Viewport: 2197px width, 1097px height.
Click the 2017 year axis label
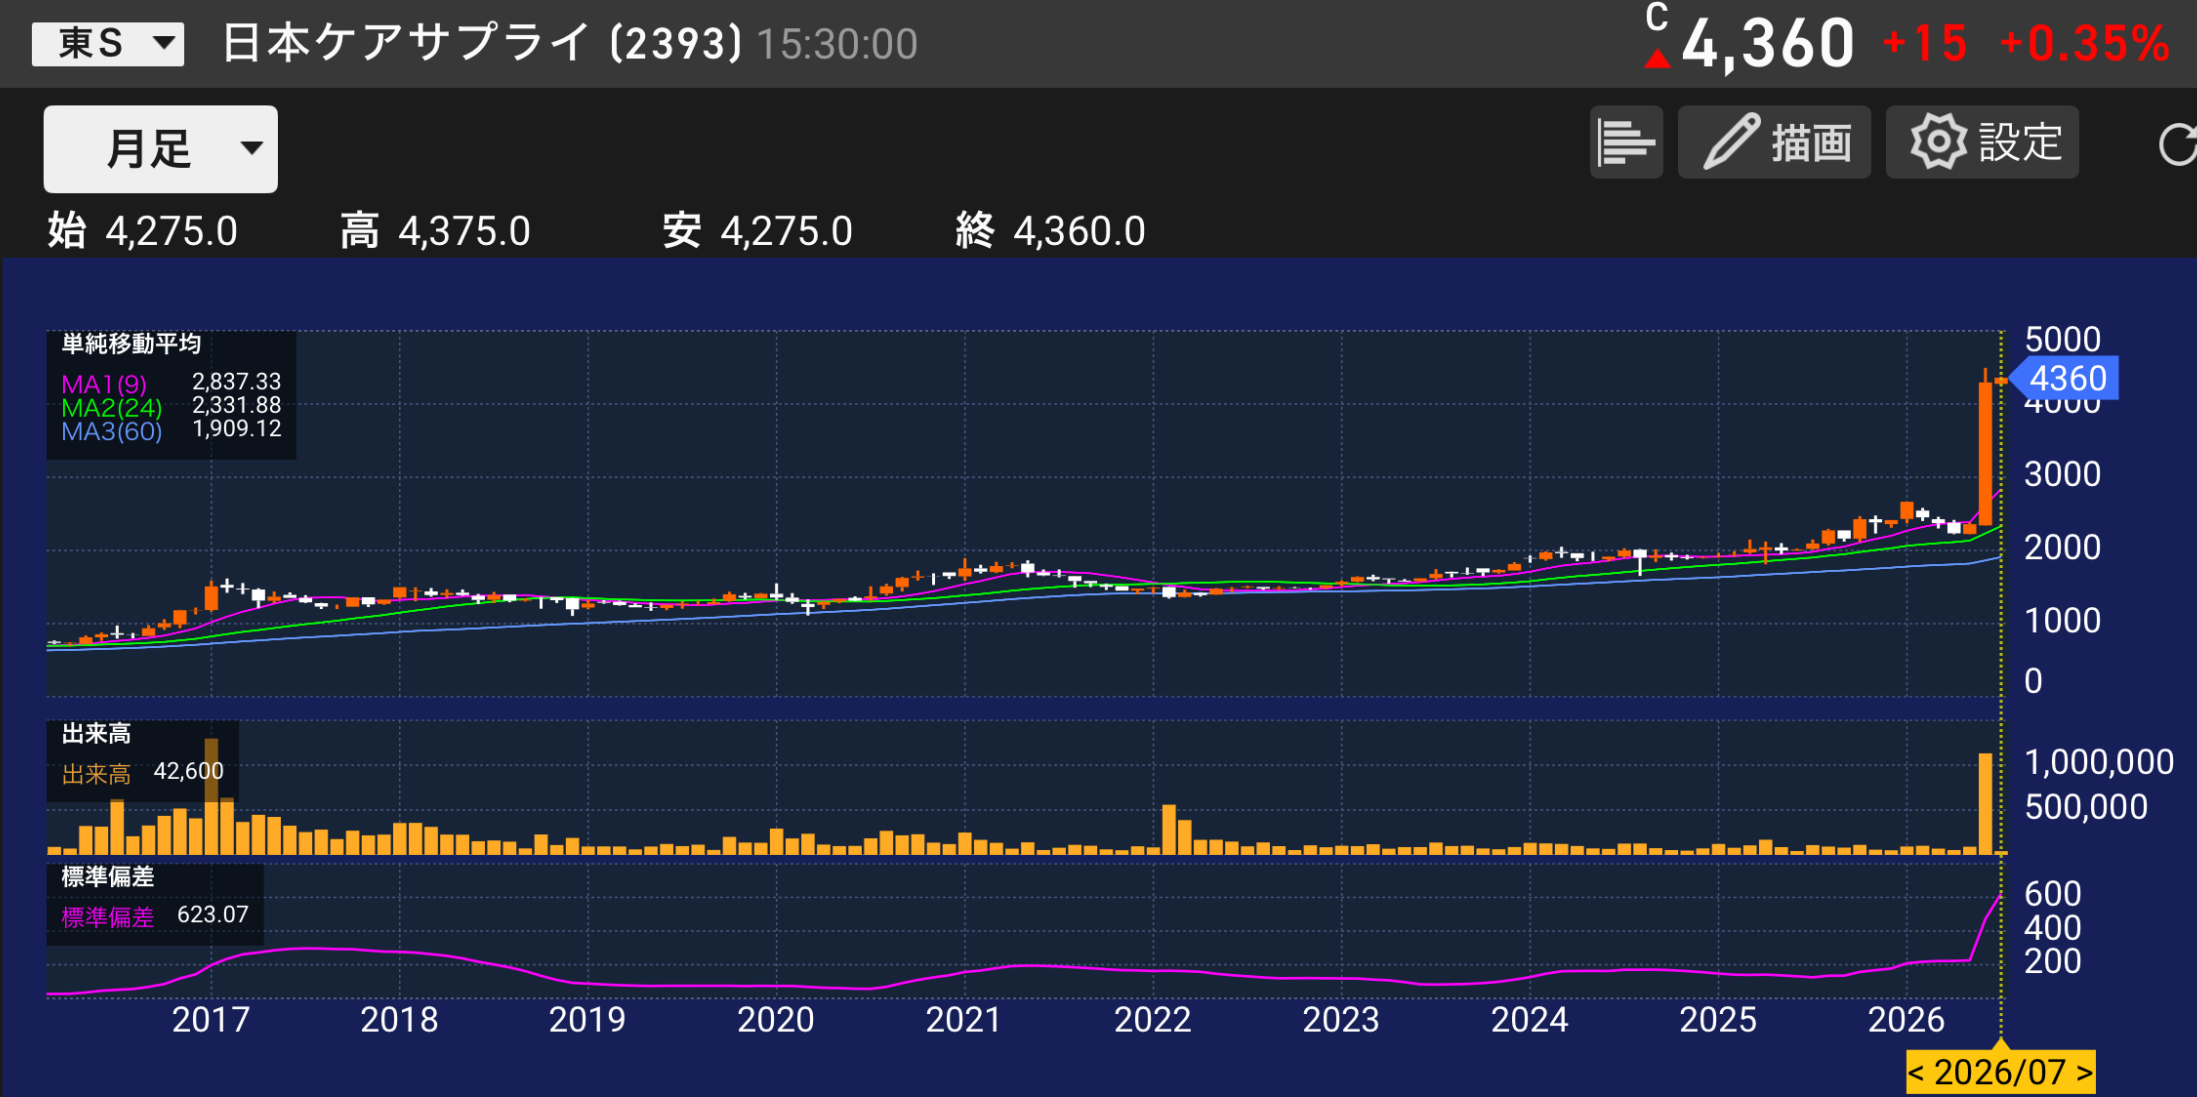click(210, 1020)
